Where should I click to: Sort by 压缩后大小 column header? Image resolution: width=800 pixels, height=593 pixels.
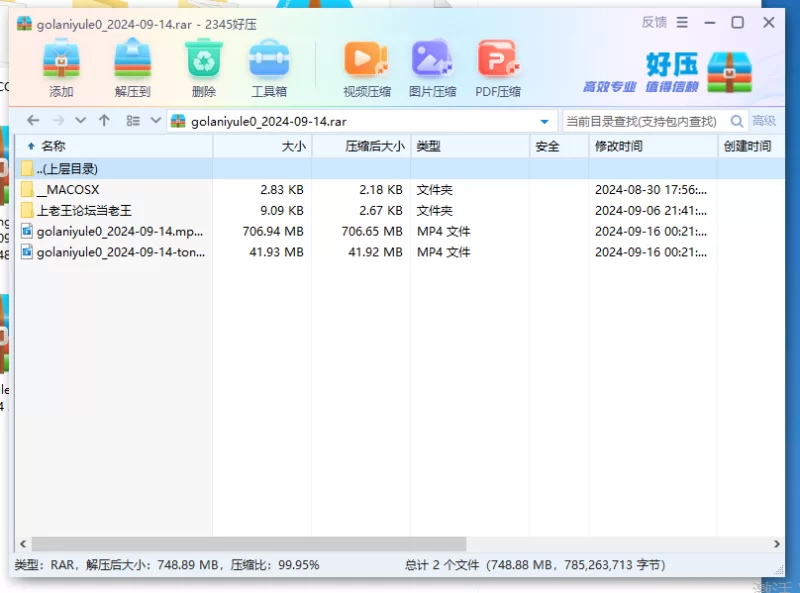[361, 146]
